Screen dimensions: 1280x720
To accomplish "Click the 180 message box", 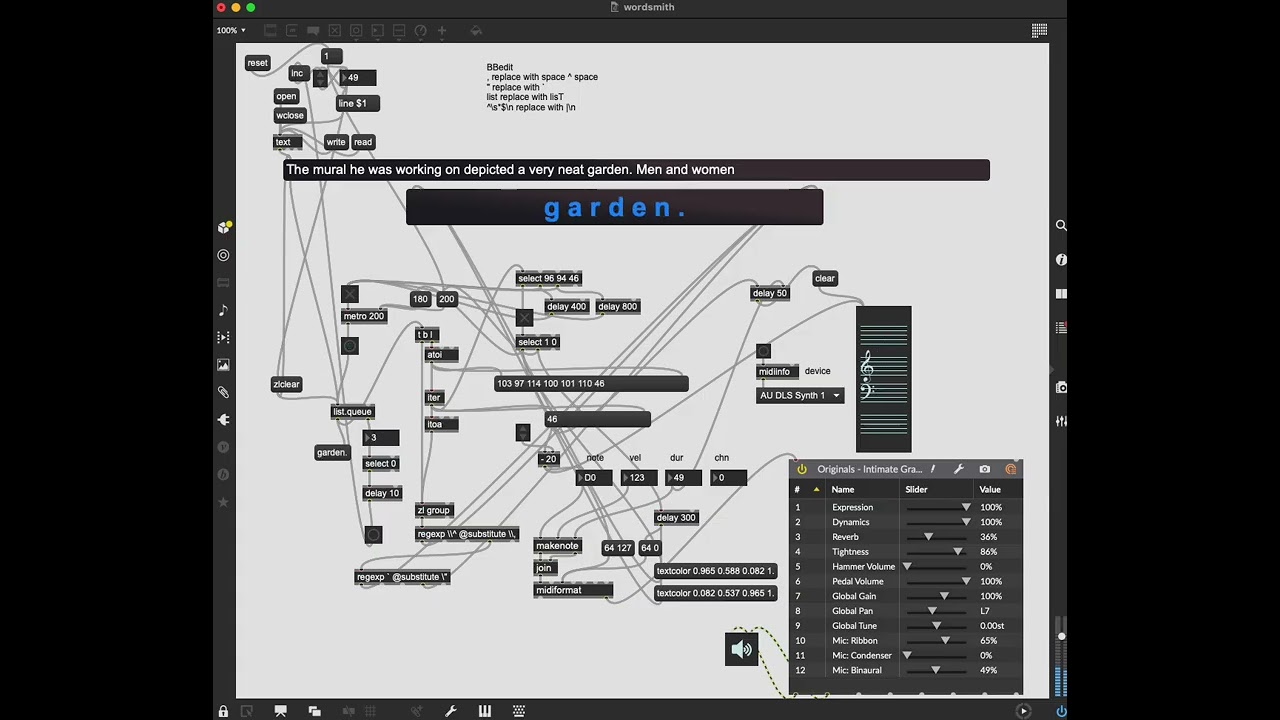I will 420,299.
